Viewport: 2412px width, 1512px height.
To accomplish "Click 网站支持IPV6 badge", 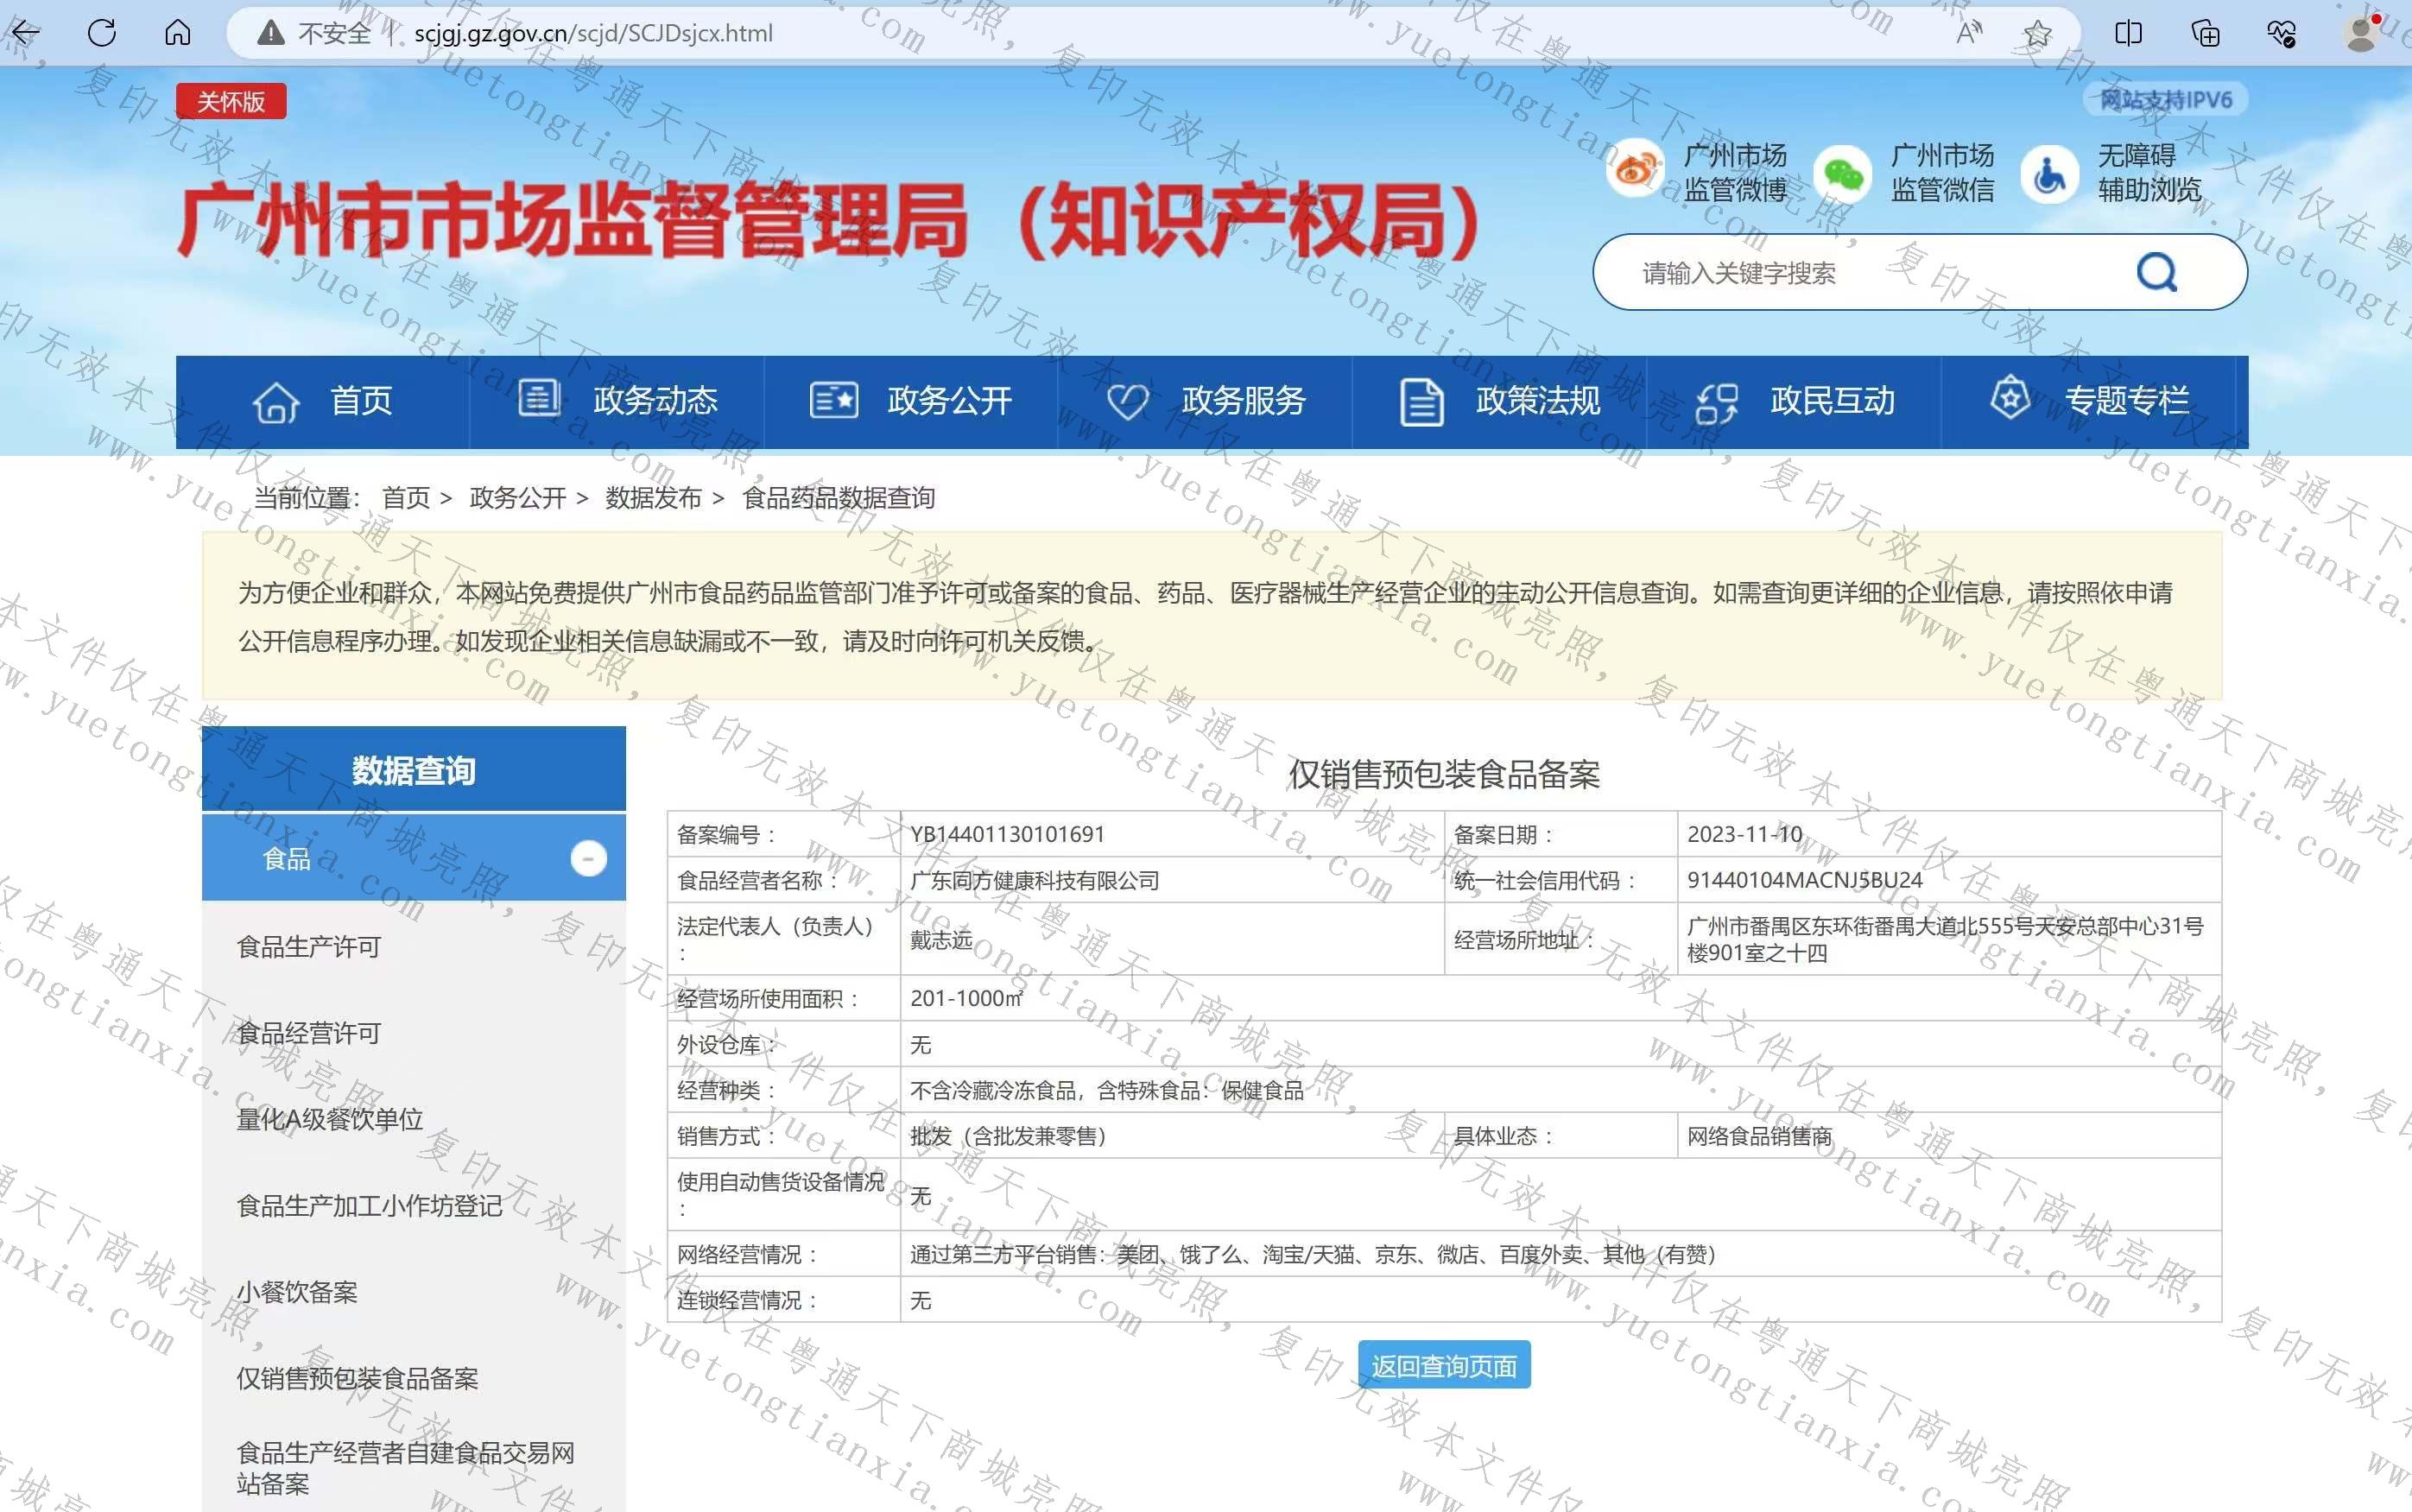I will tap(2166, 99).
